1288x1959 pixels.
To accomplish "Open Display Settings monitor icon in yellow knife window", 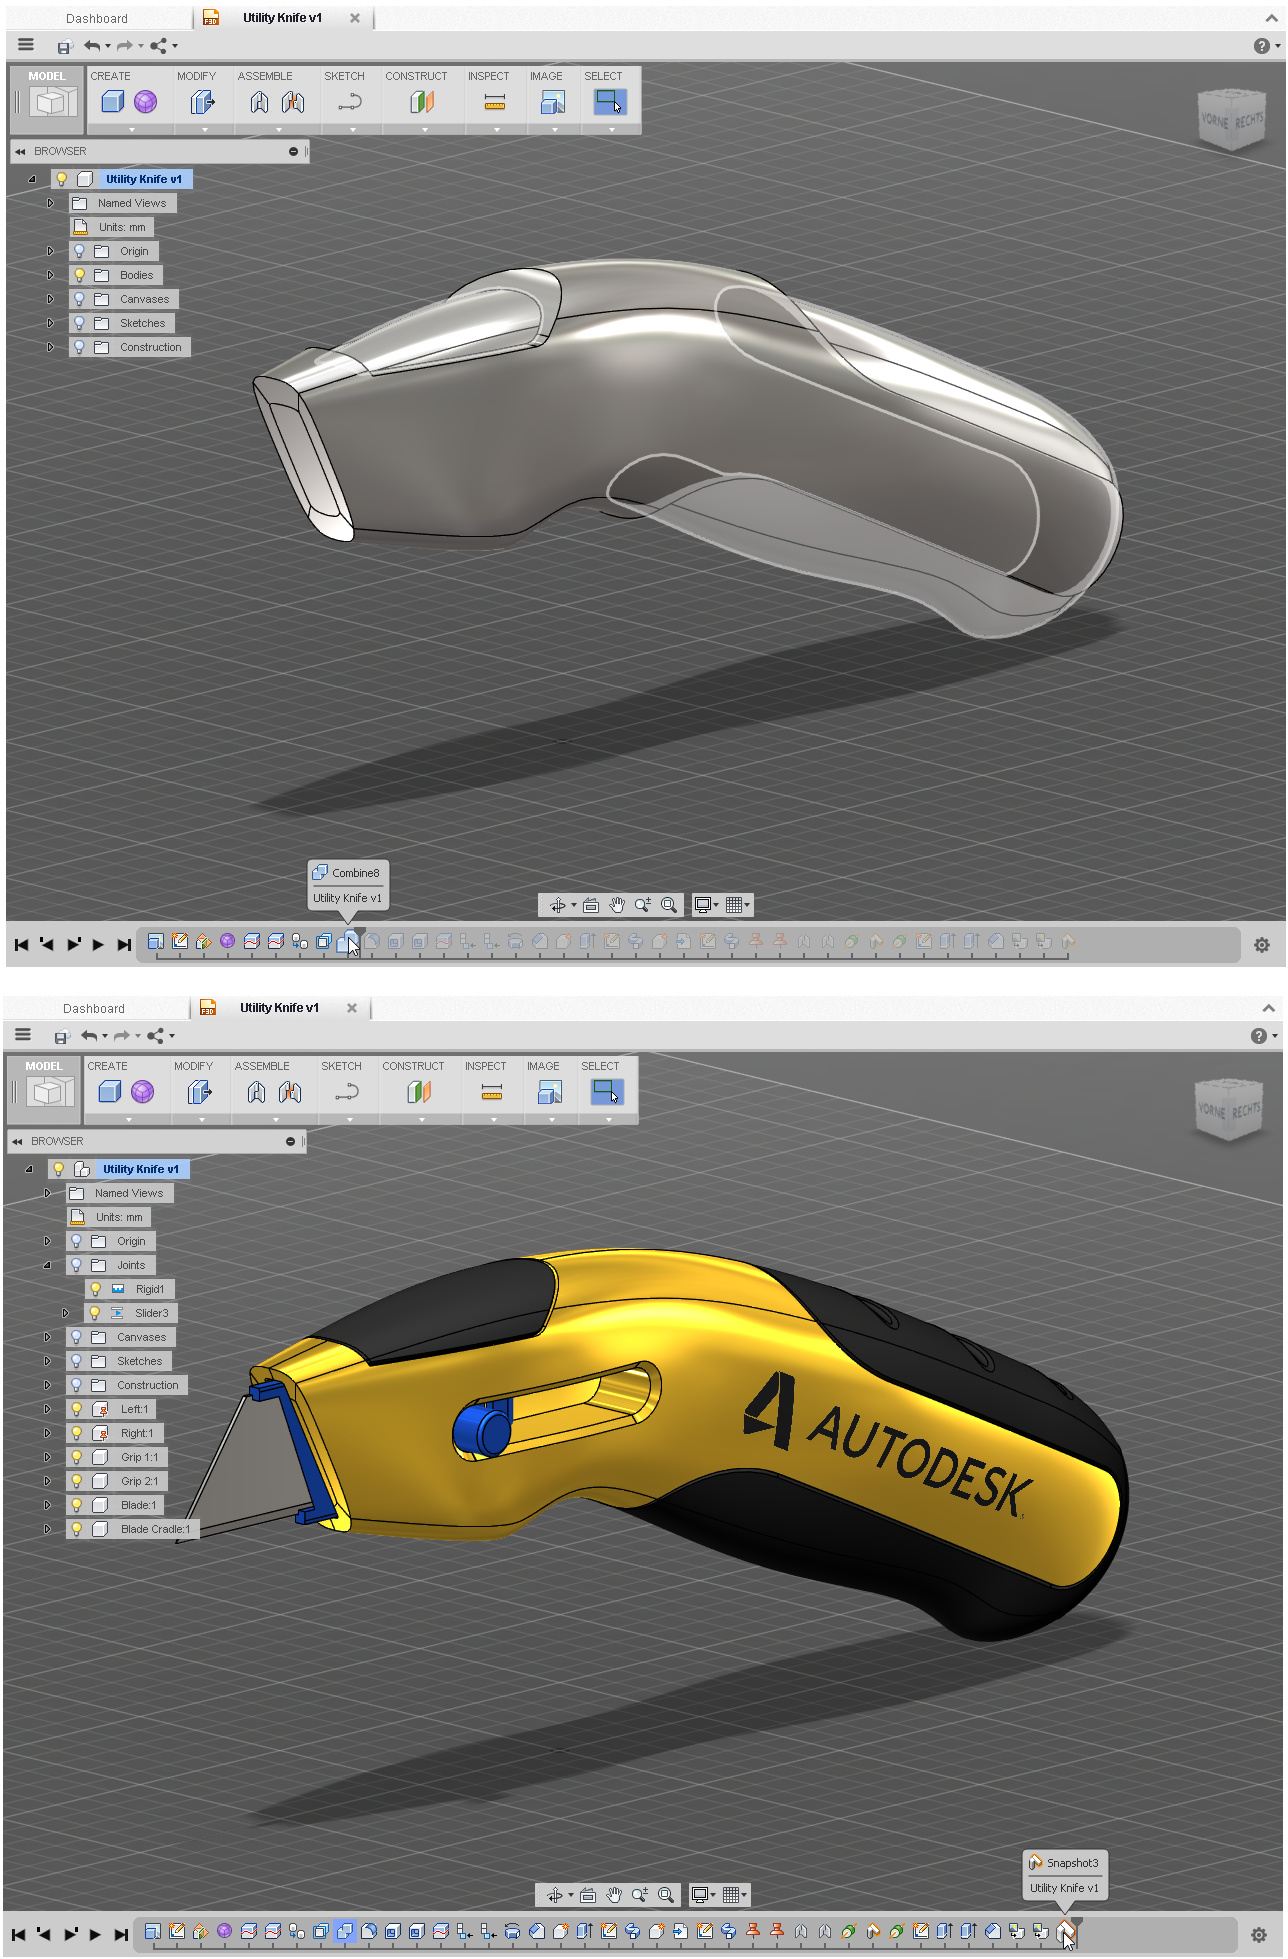I will click(x=701, y=1895).
